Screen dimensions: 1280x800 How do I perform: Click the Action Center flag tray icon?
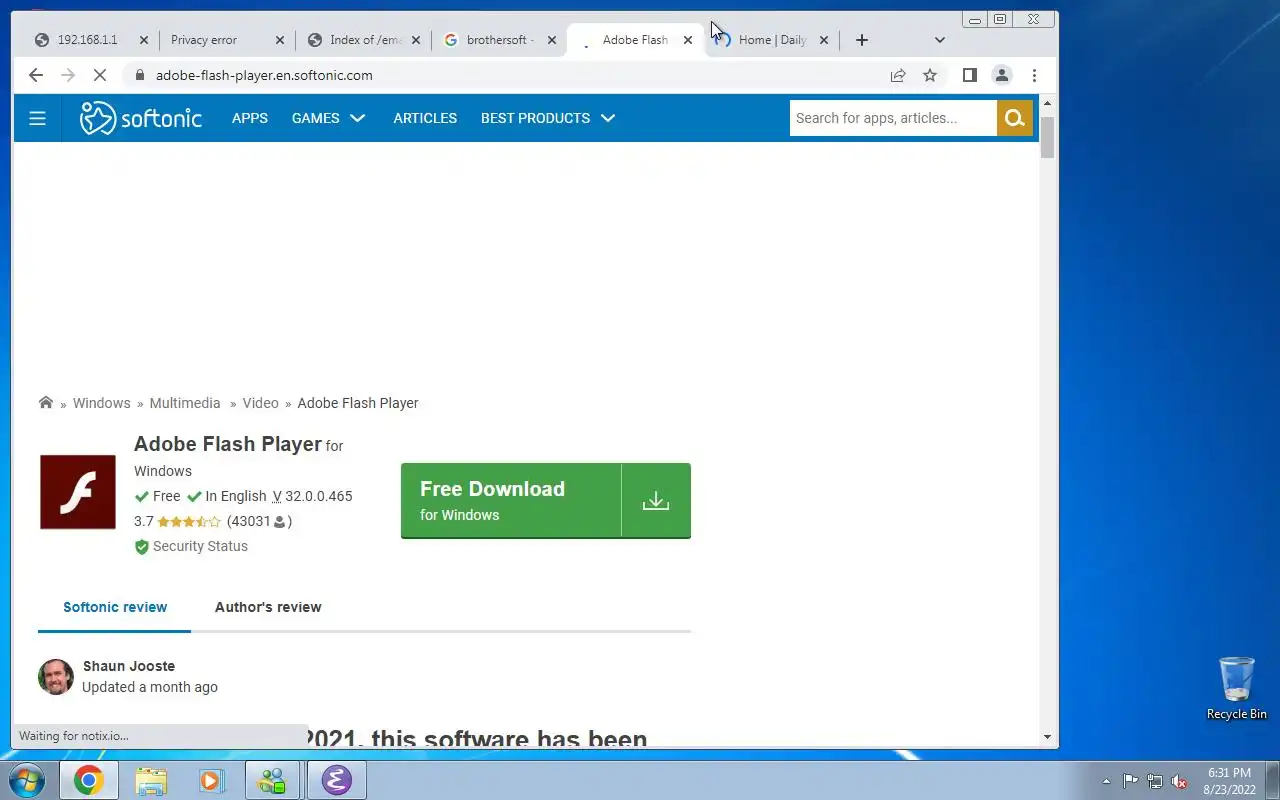(x=1130, y=781)
